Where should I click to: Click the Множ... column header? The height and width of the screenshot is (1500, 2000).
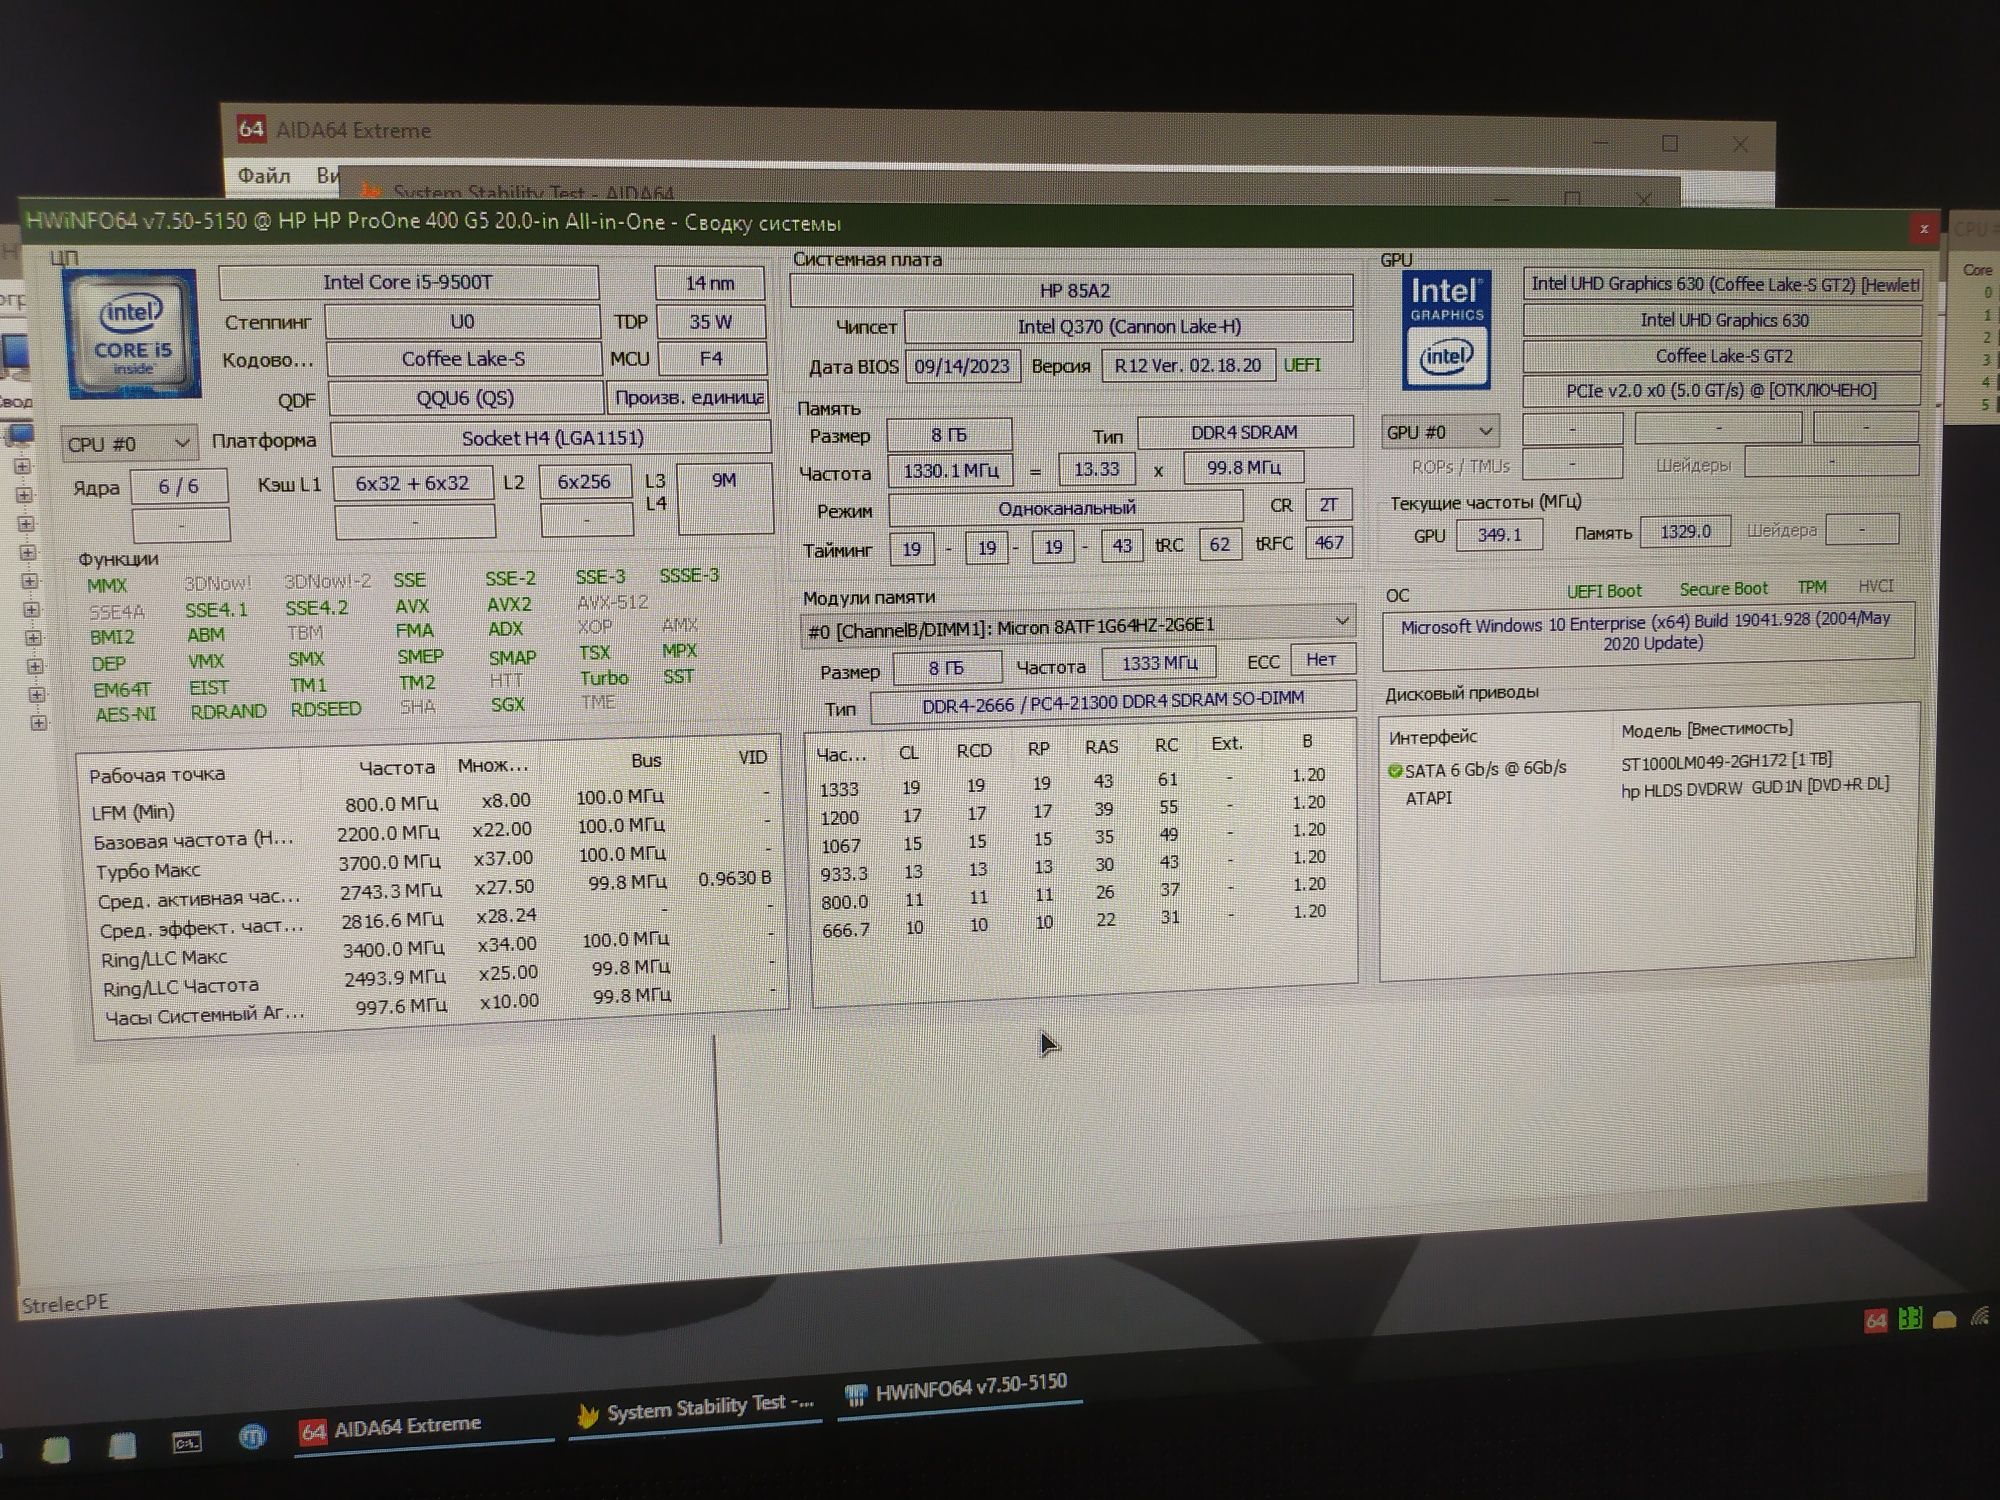[x=493, y=766]
